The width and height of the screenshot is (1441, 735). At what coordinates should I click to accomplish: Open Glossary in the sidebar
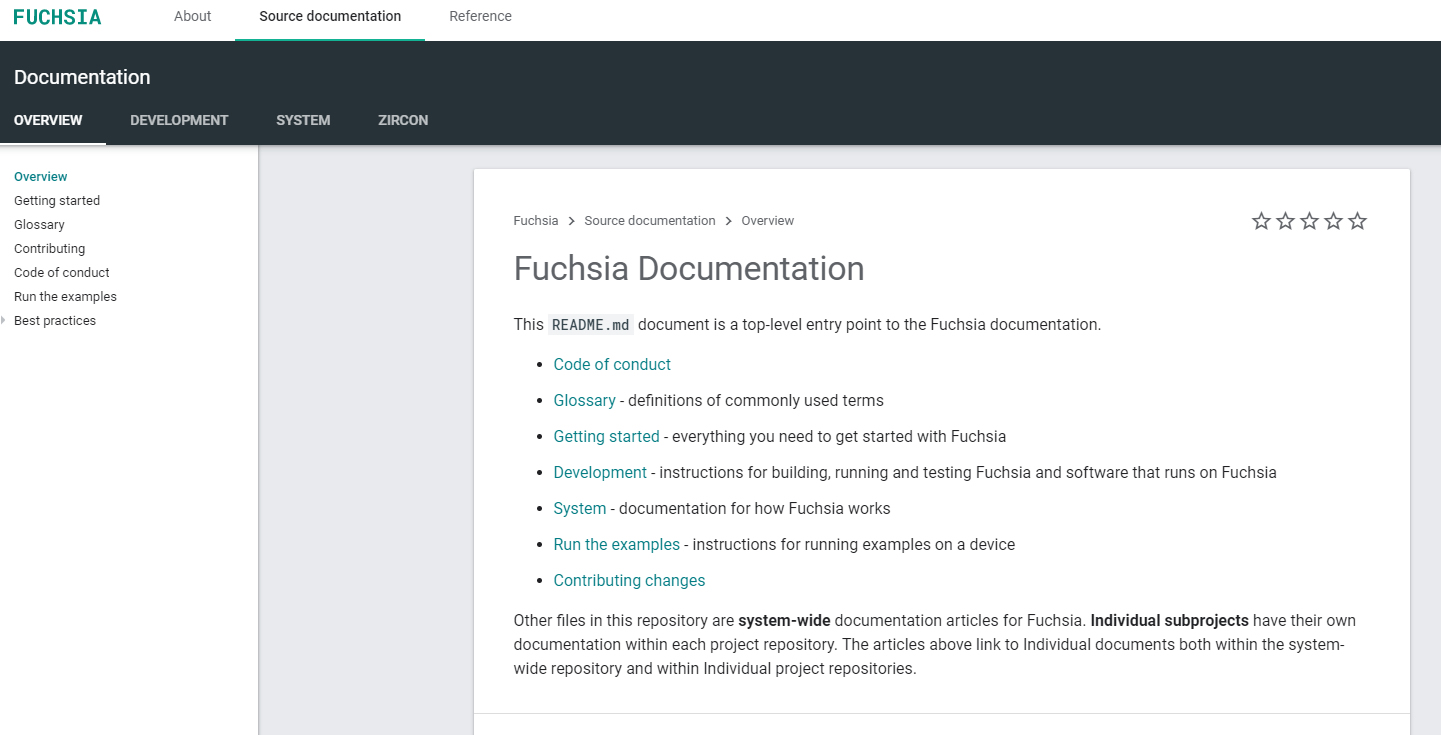pyautogui.click(x=39, y=225)
